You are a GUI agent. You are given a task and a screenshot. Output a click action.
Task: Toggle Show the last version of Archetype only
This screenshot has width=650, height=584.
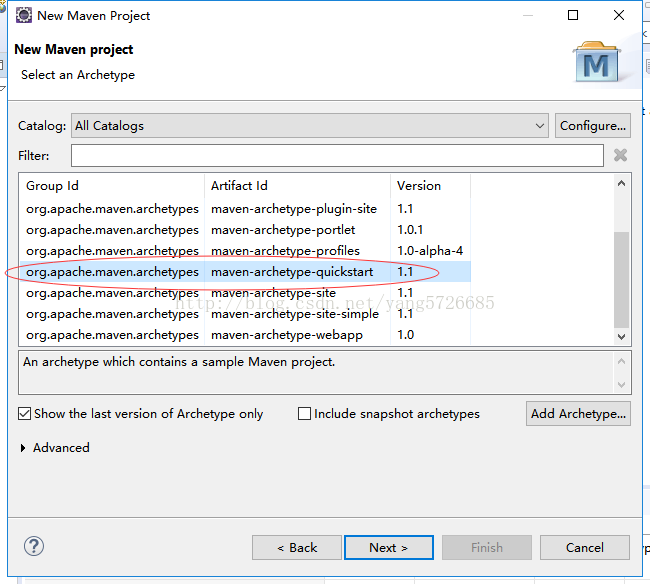click(x=24, y=414)
